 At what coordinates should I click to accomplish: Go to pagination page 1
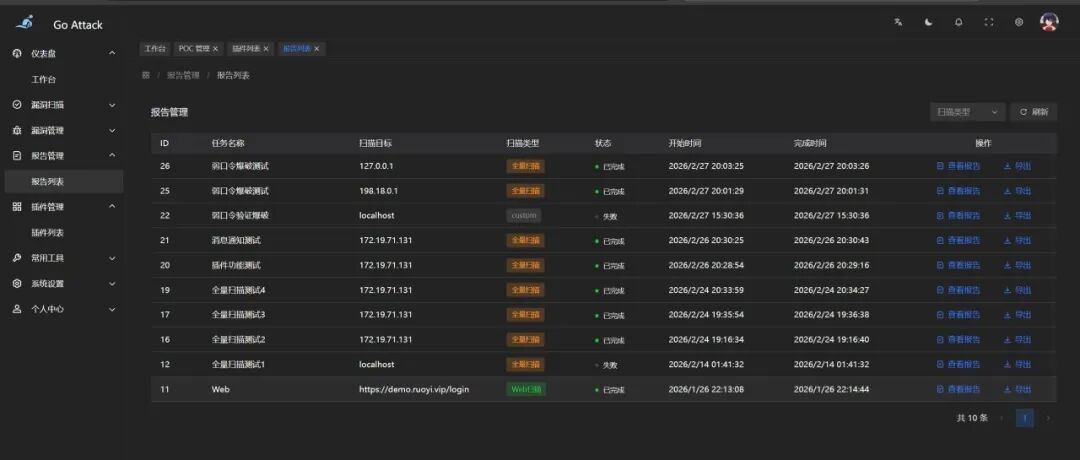coord(1025,418)
